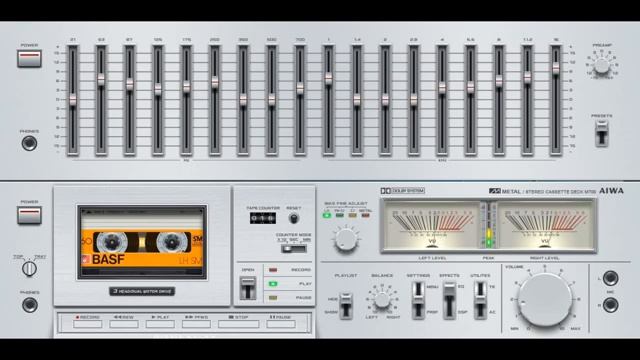Flip the Presets switch
The width and height of the screenshot is (640, 360).
click(x=602, y=133)
